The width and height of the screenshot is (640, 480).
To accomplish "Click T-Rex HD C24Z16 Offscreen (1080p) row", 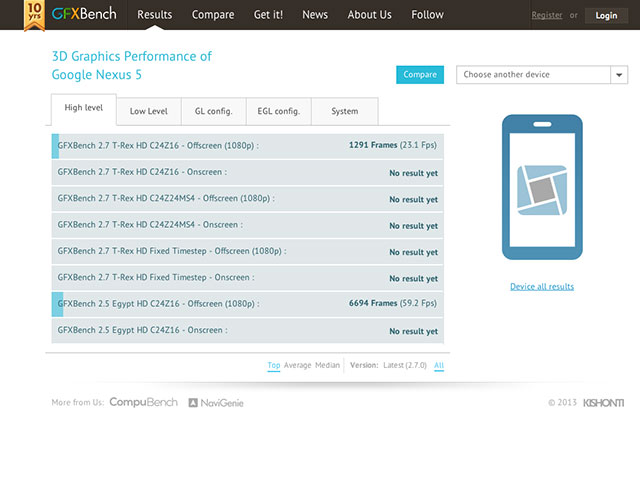I will tap(247, 146).
